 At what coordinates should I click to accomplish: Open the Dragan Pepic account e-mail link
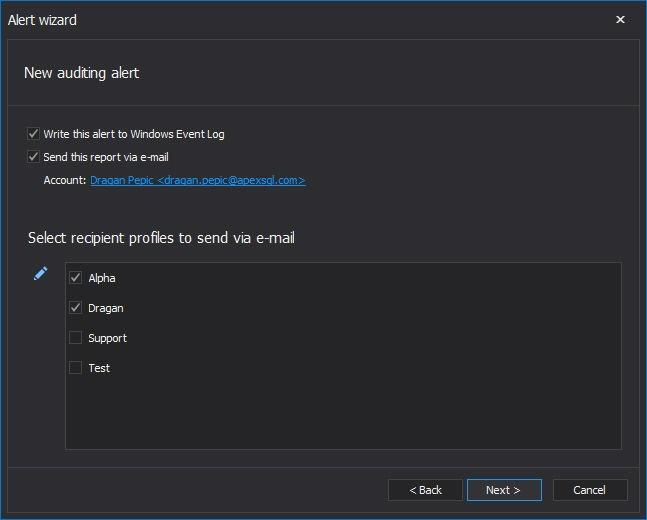[x=198, y=180]
